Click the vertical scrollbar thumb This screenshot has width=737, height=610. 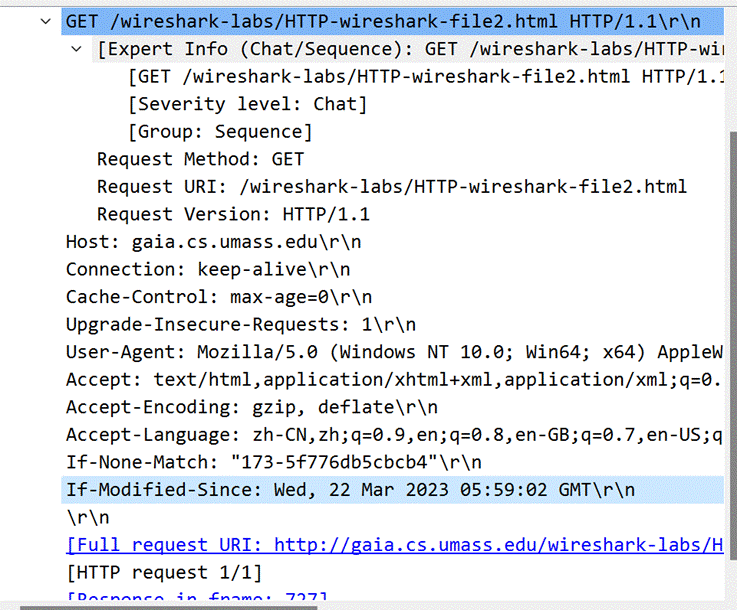(733, 345)
